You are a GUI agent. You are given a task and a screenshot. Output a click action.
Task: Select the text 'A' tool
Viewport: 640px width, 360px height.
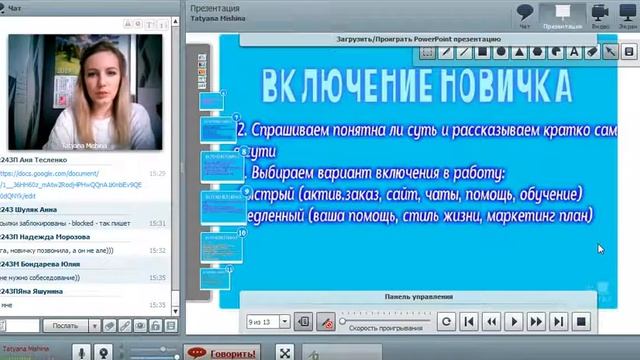[574, 52]
